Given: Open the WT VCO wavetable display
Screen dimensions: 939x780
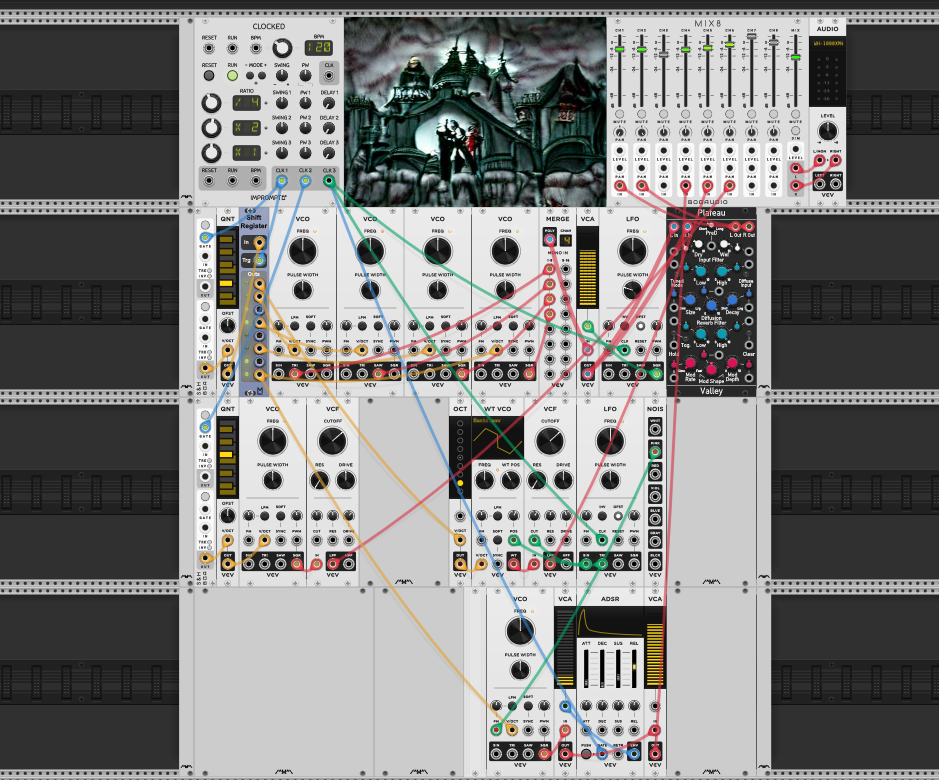Looking at the screenshot, I should [498, 440].
